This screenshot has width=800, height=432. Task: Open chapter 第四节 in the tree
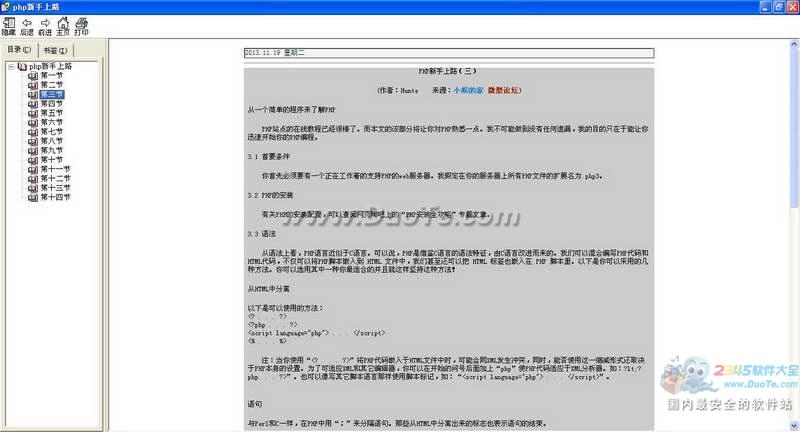coord(52,104)
